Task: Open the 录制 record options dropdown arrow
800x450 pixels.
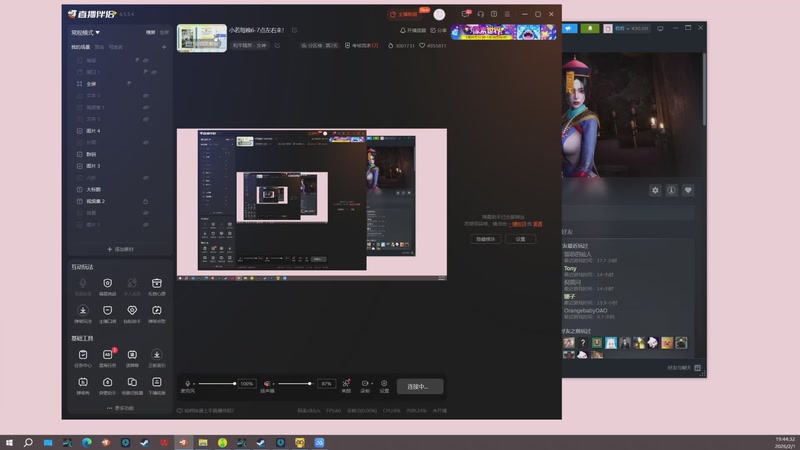Action: pyautogui.click(x=372, y=383)
